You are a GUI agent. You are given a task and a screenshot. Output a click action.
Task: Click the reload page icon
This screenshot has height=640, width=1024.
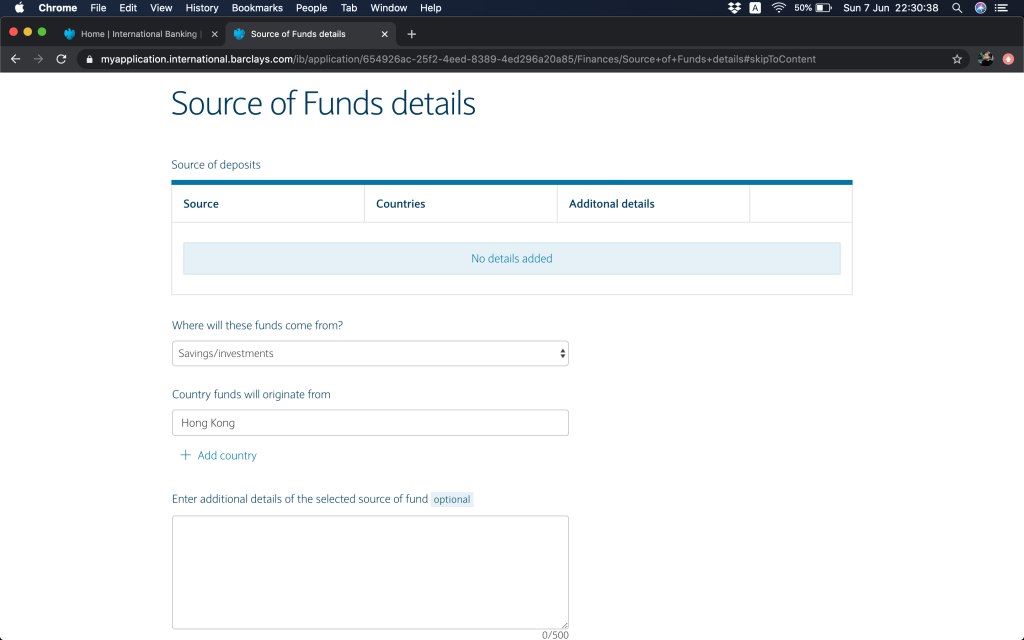click(x=61, y=59)
